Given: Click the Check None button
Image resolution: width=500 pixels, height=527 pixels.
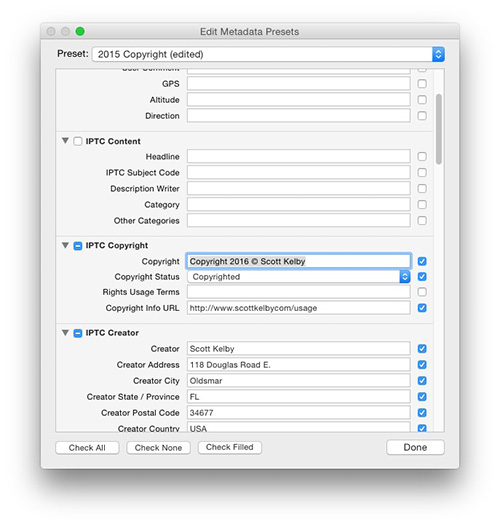Looking at the screenshot, I should point(158,448).
